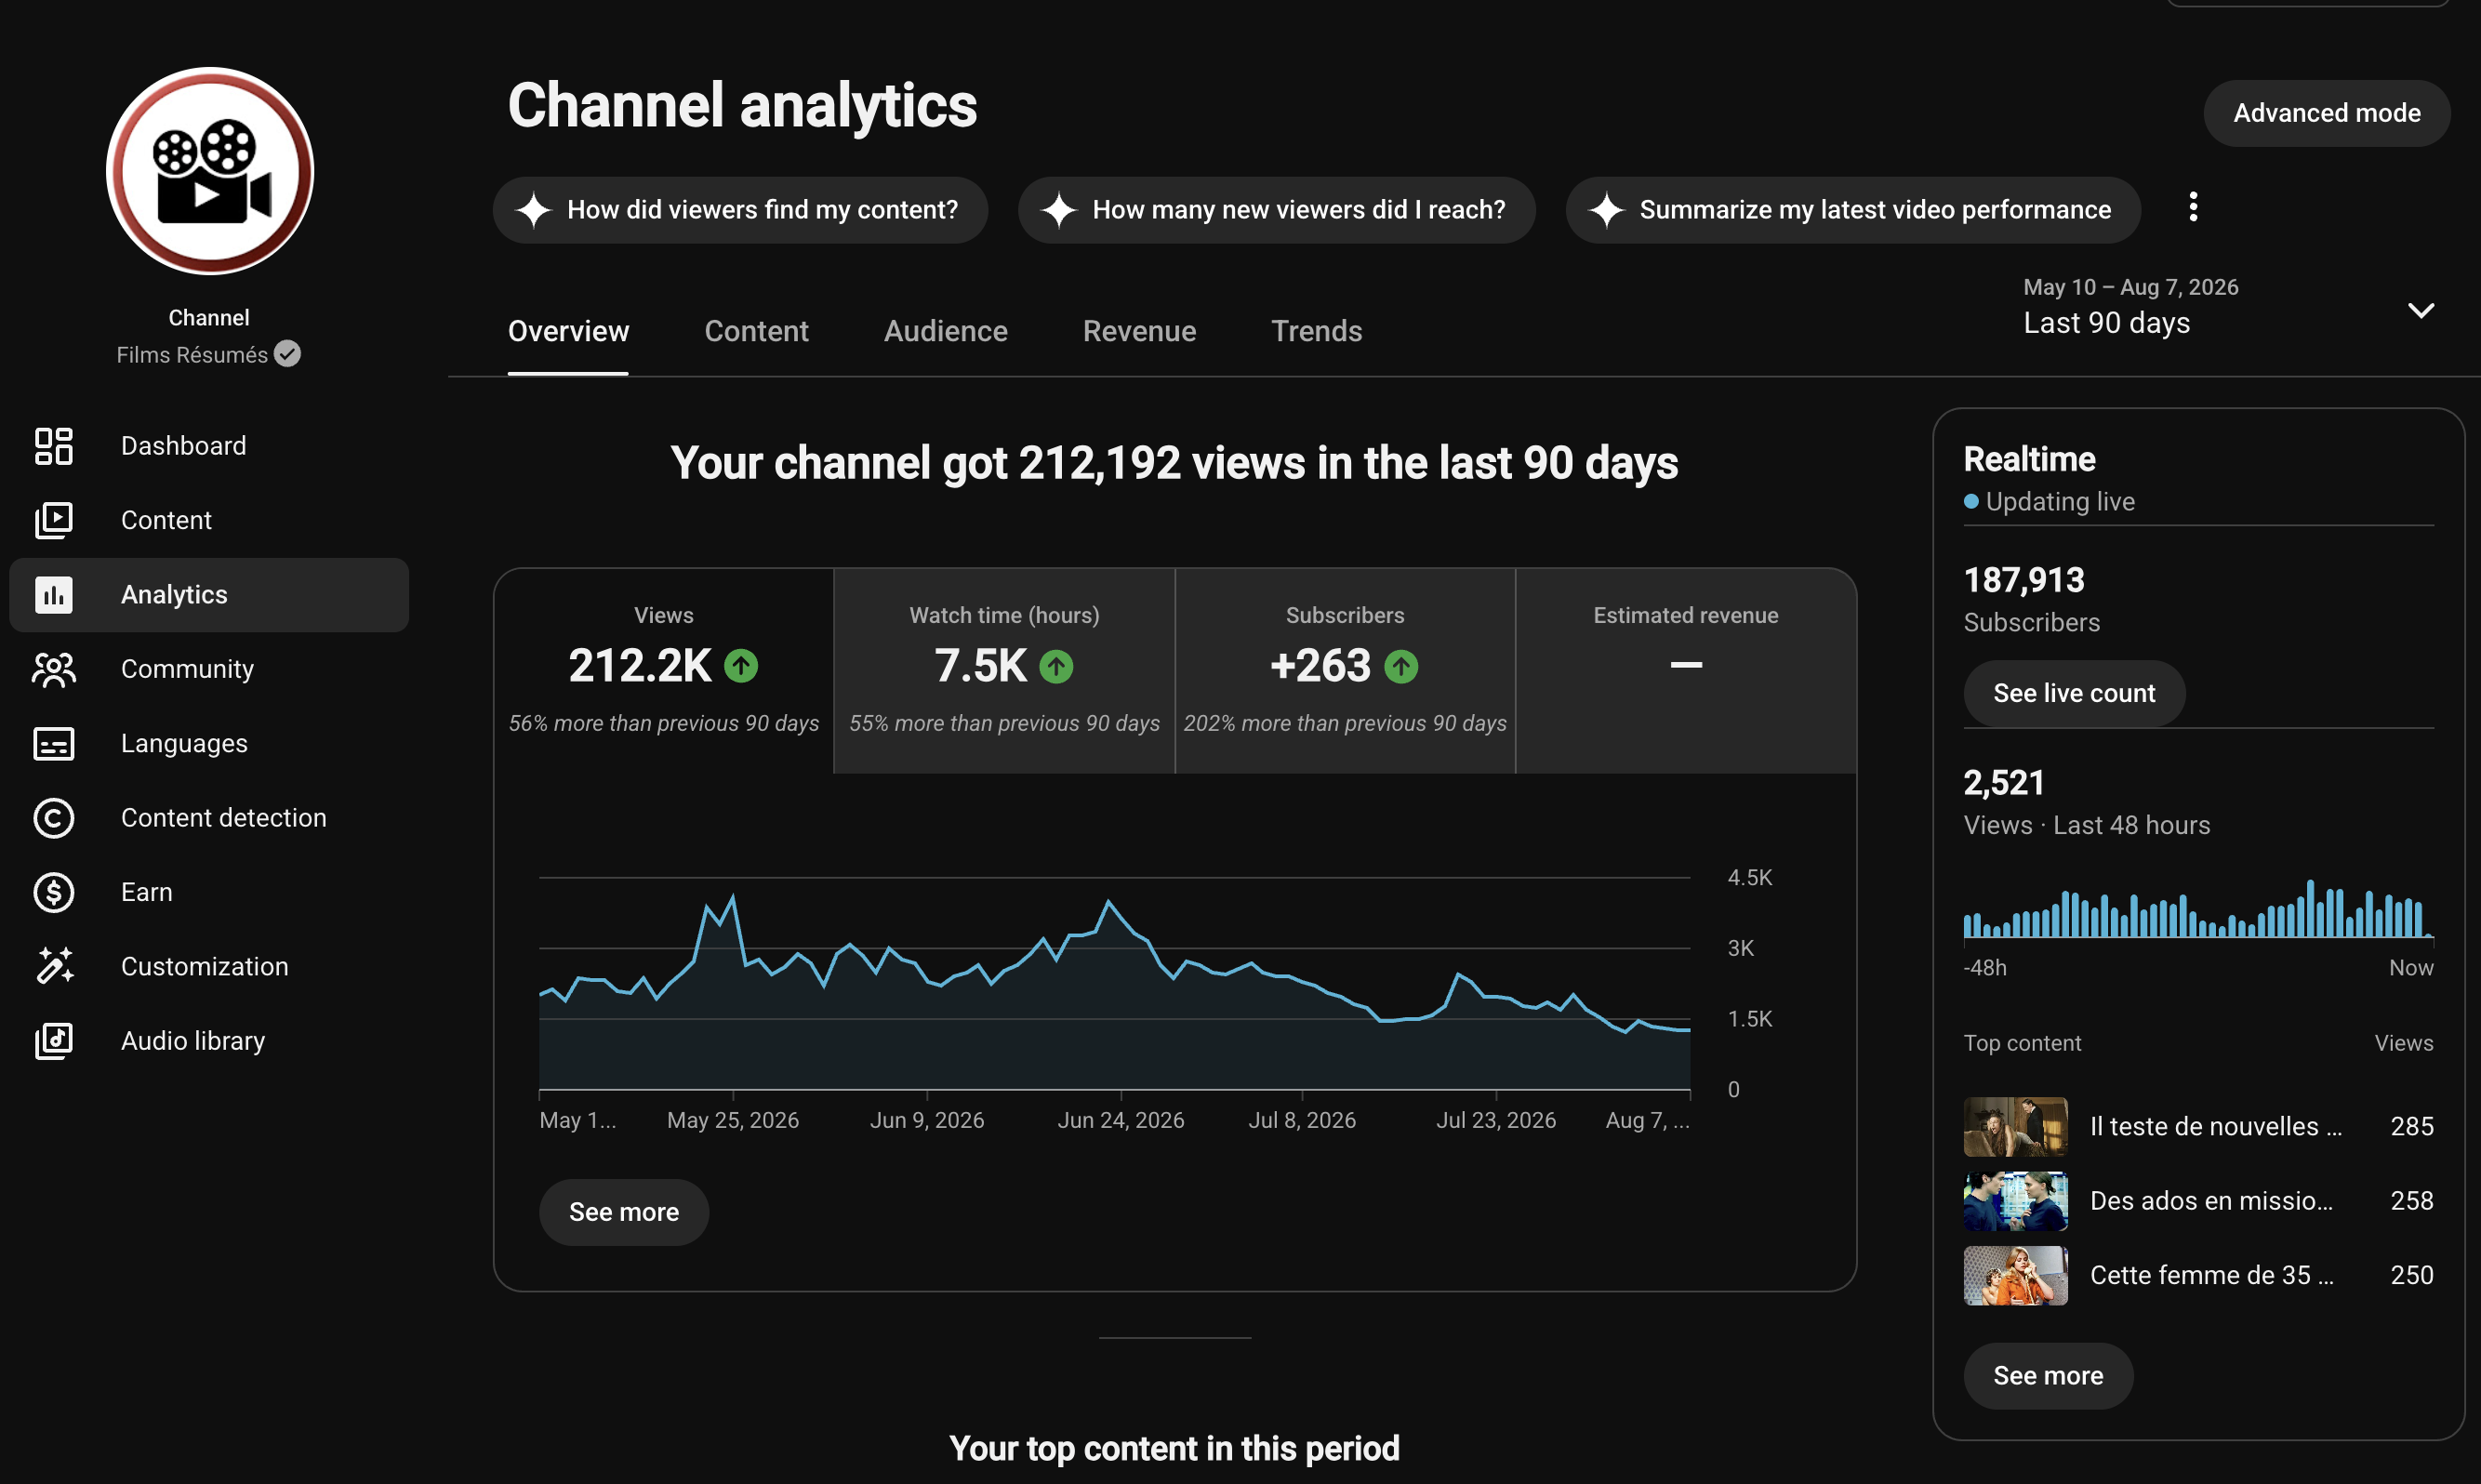Image resolution: width=2481 pixels, height=1484 pixels.
Task: Click See more below the views chart
Action: coord(623,1212)
